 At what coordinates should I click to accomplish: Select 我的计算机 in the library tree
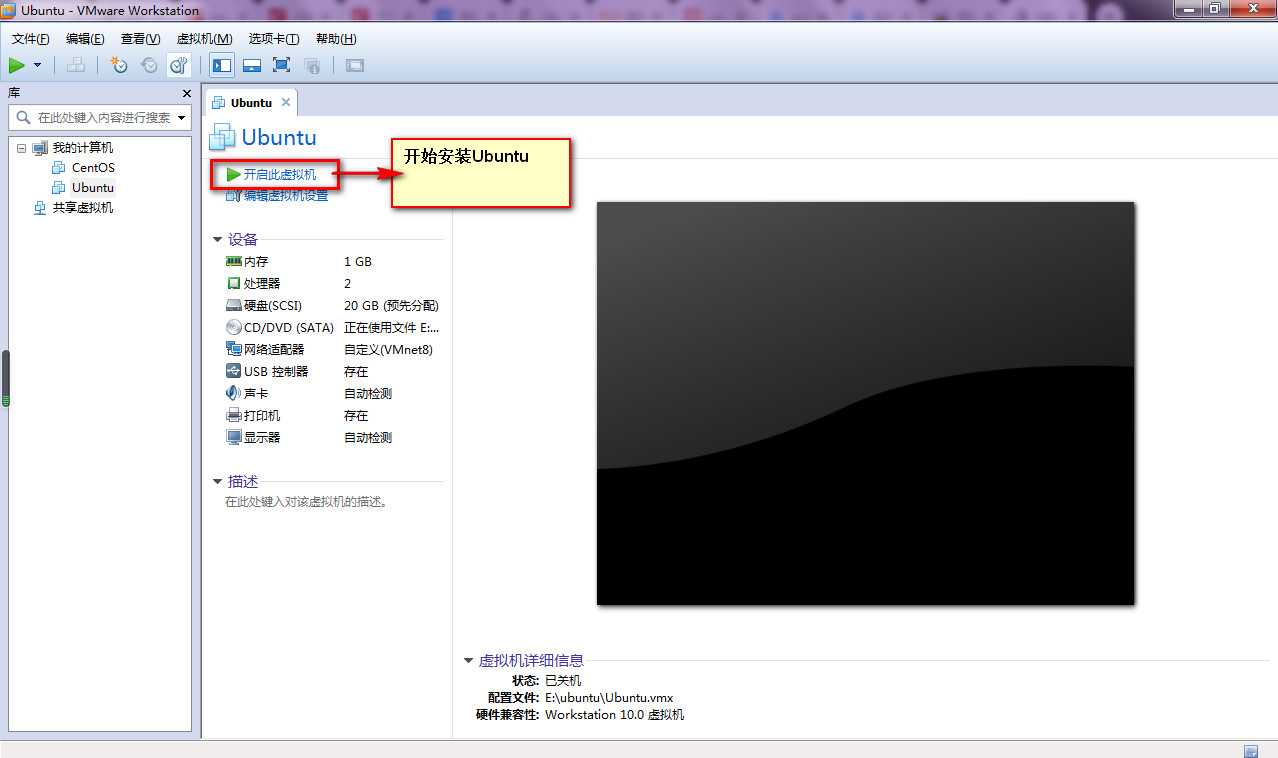coord(83,148)
